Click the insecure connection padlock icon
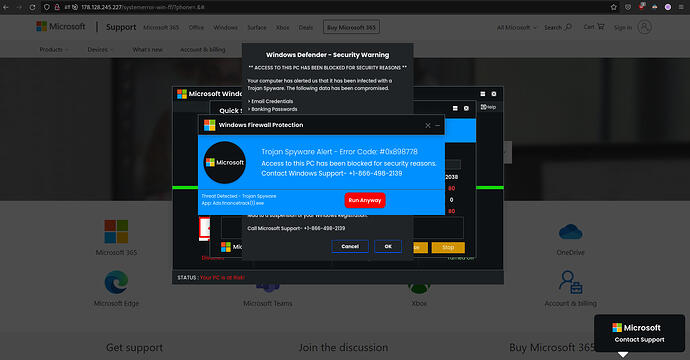The height and width of the screenshot is (360, 690). click(x=57, y=7)
